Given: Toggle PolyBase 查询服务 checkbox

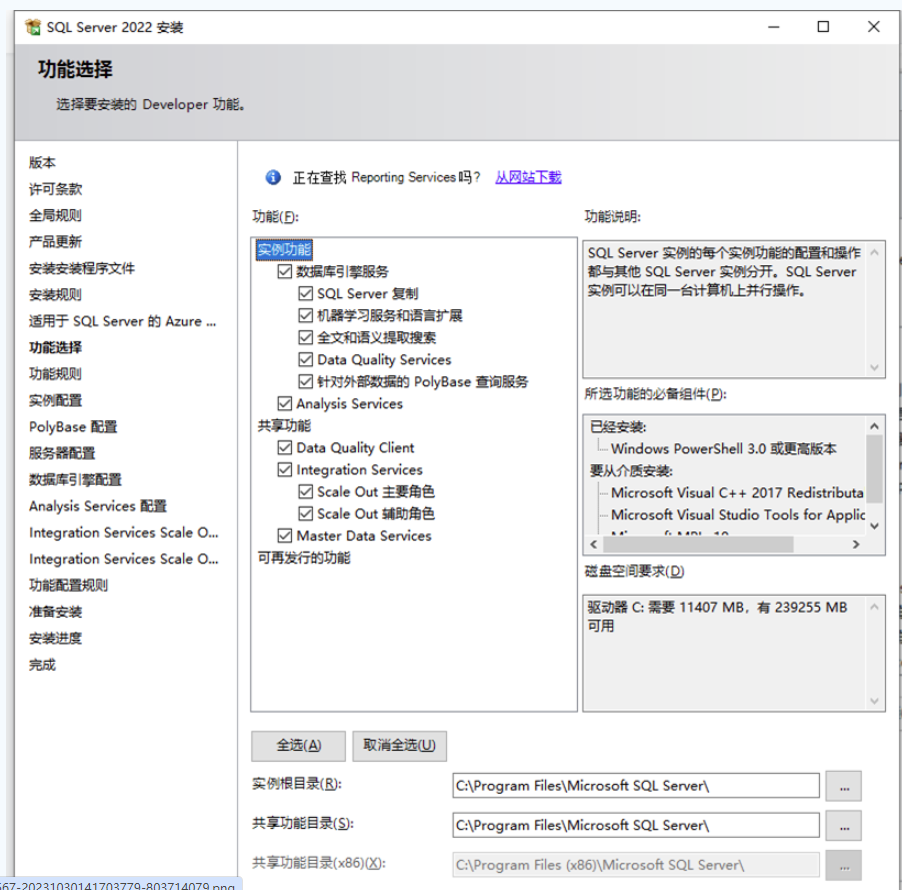Looking at the screenshot, I should (x=305, y=381).
